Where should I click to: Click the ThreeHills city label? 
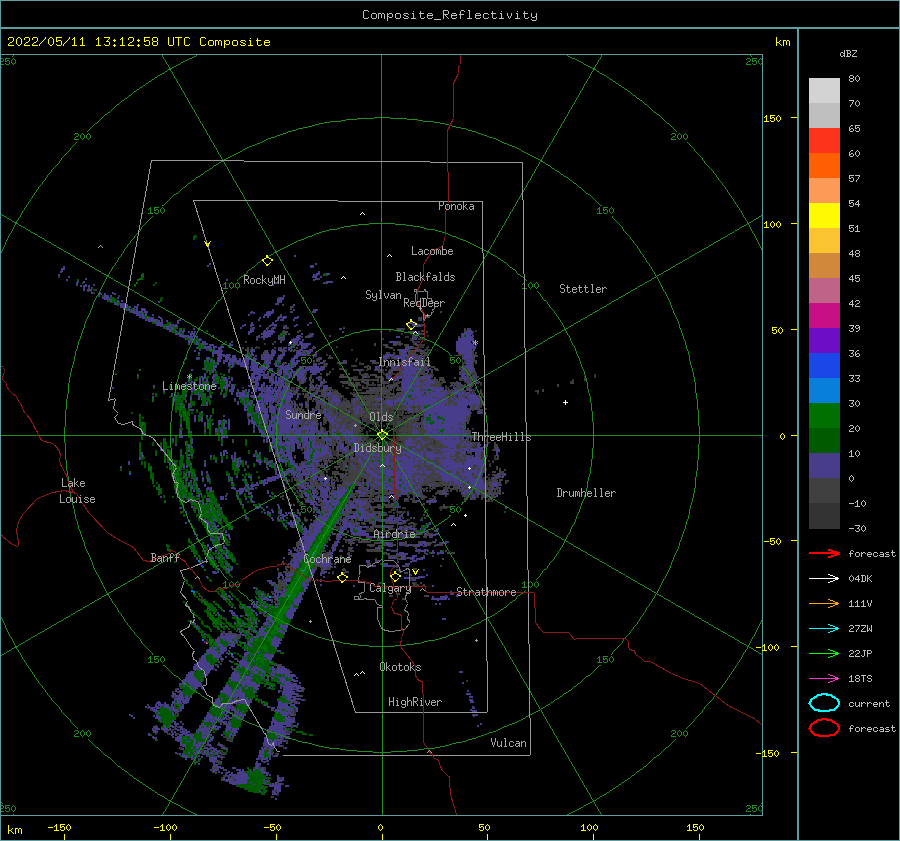click(501, 437)
